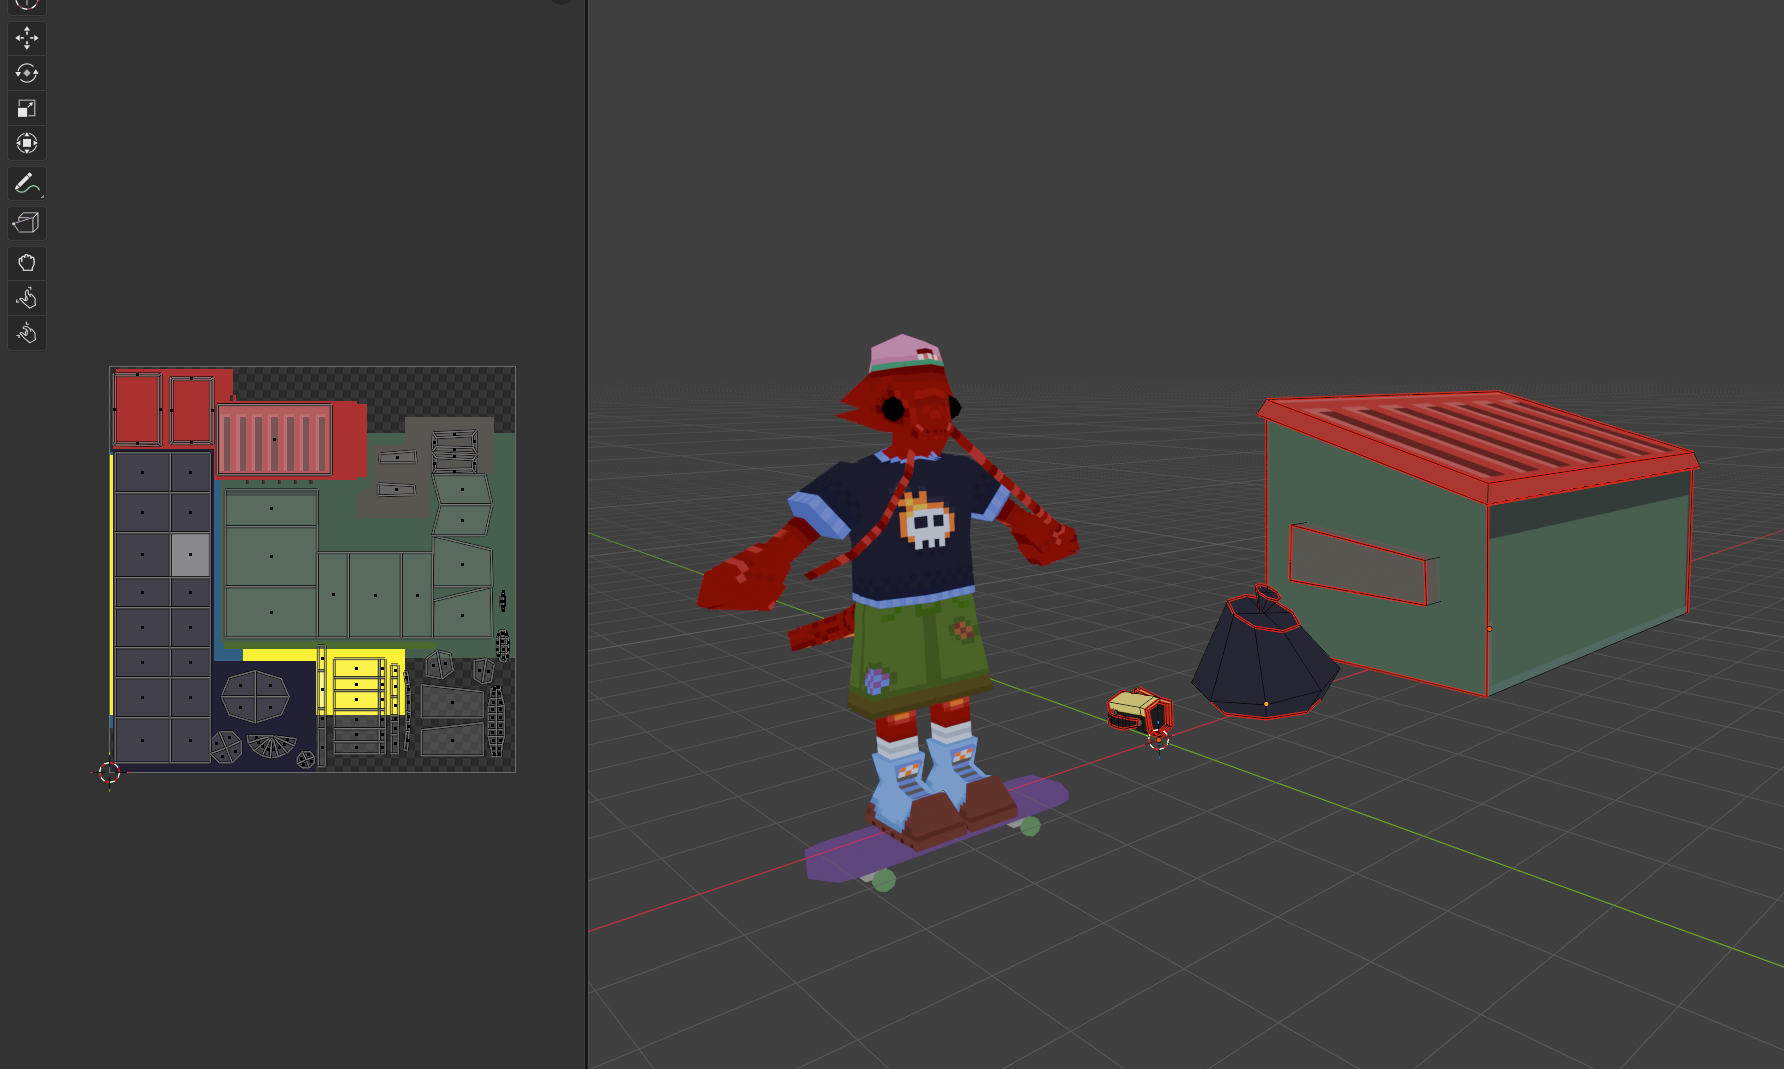Screen dimensions: 1784x1069
Task: Select the Pinch sculpt tool
Action: 27,333
